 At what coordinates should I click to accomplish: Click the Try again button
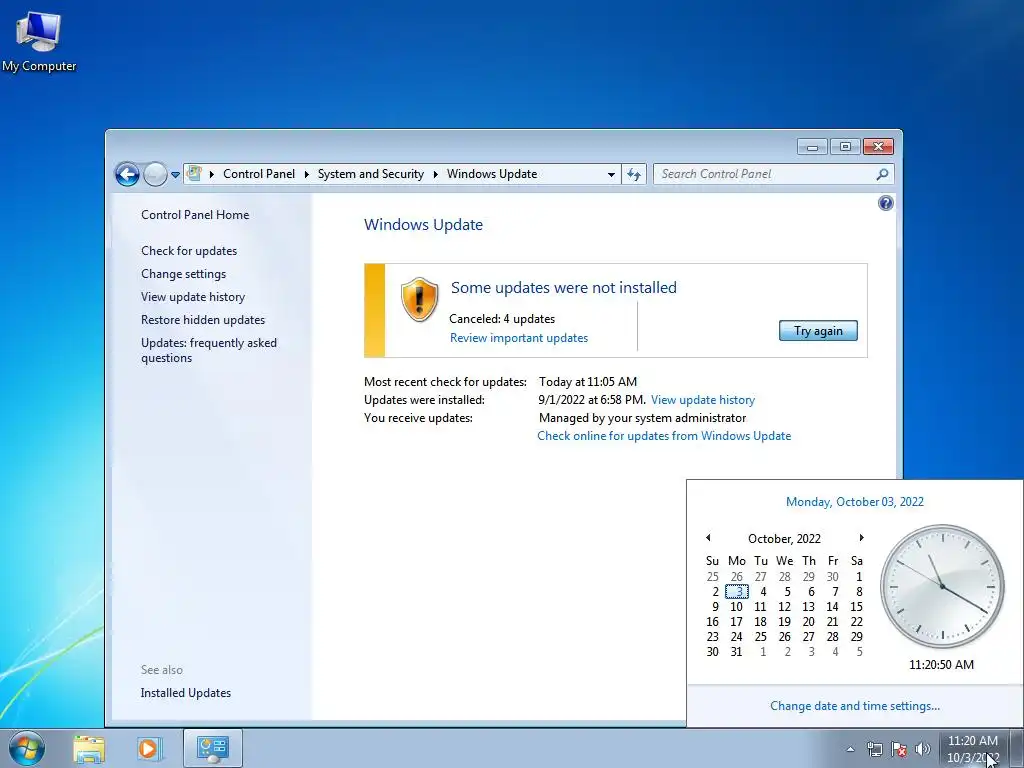point(818,330)
